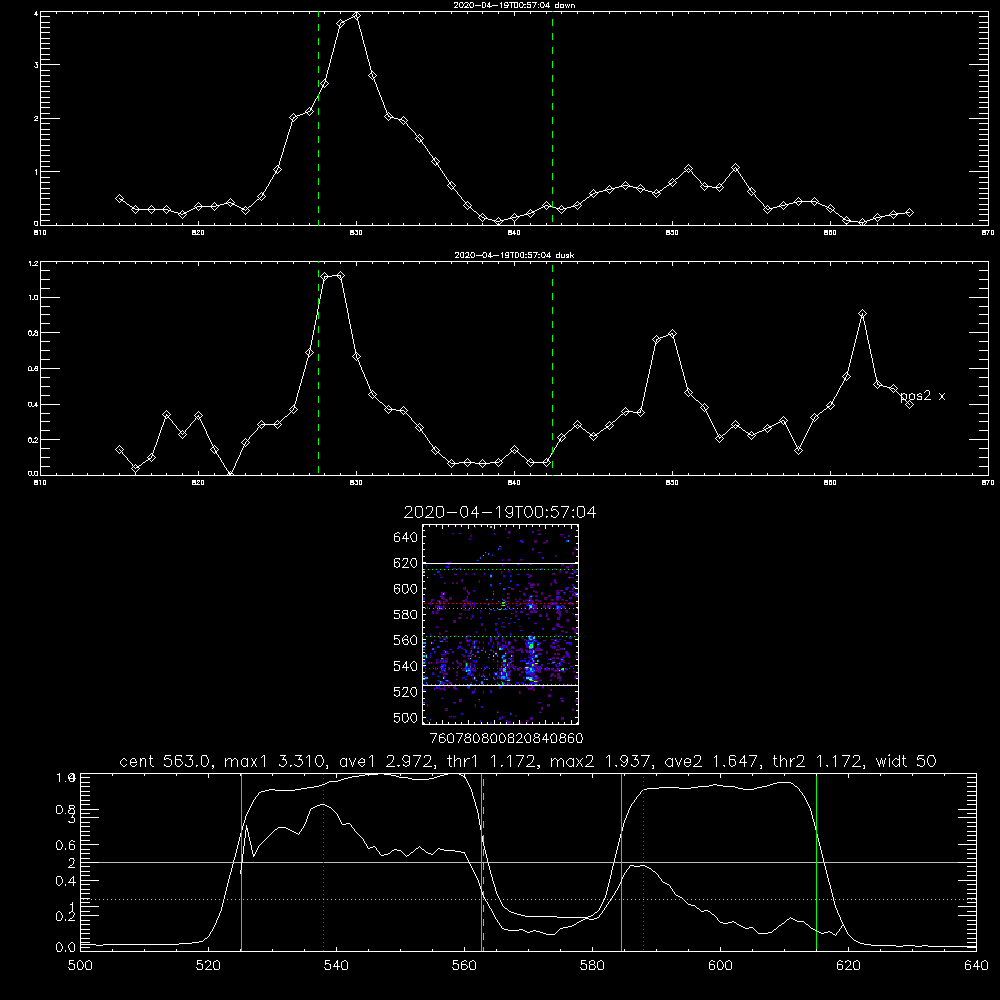Click the red dotted line near 538 in bottom plot
1000x1000 pixels.
[323, 862]
